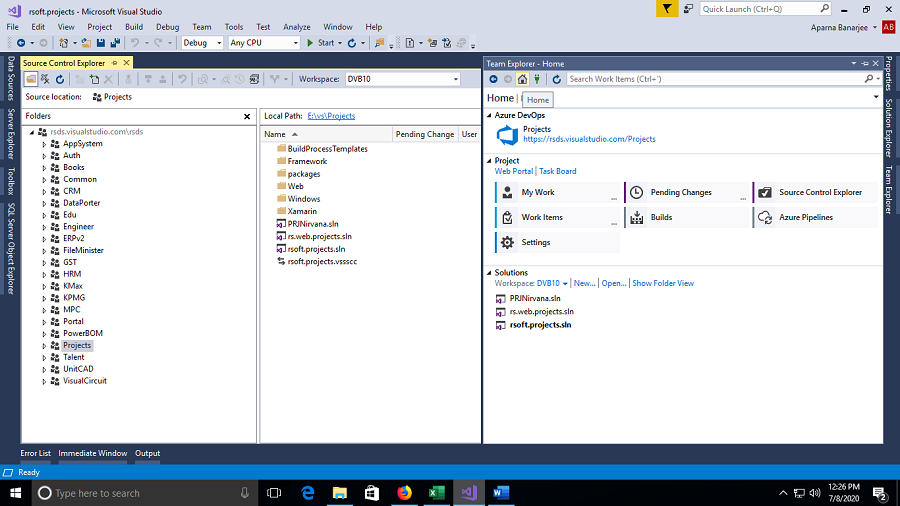Click the Team Explorer Refresh icon
This screenshot has width=900, height=506.
click(556, 79)
